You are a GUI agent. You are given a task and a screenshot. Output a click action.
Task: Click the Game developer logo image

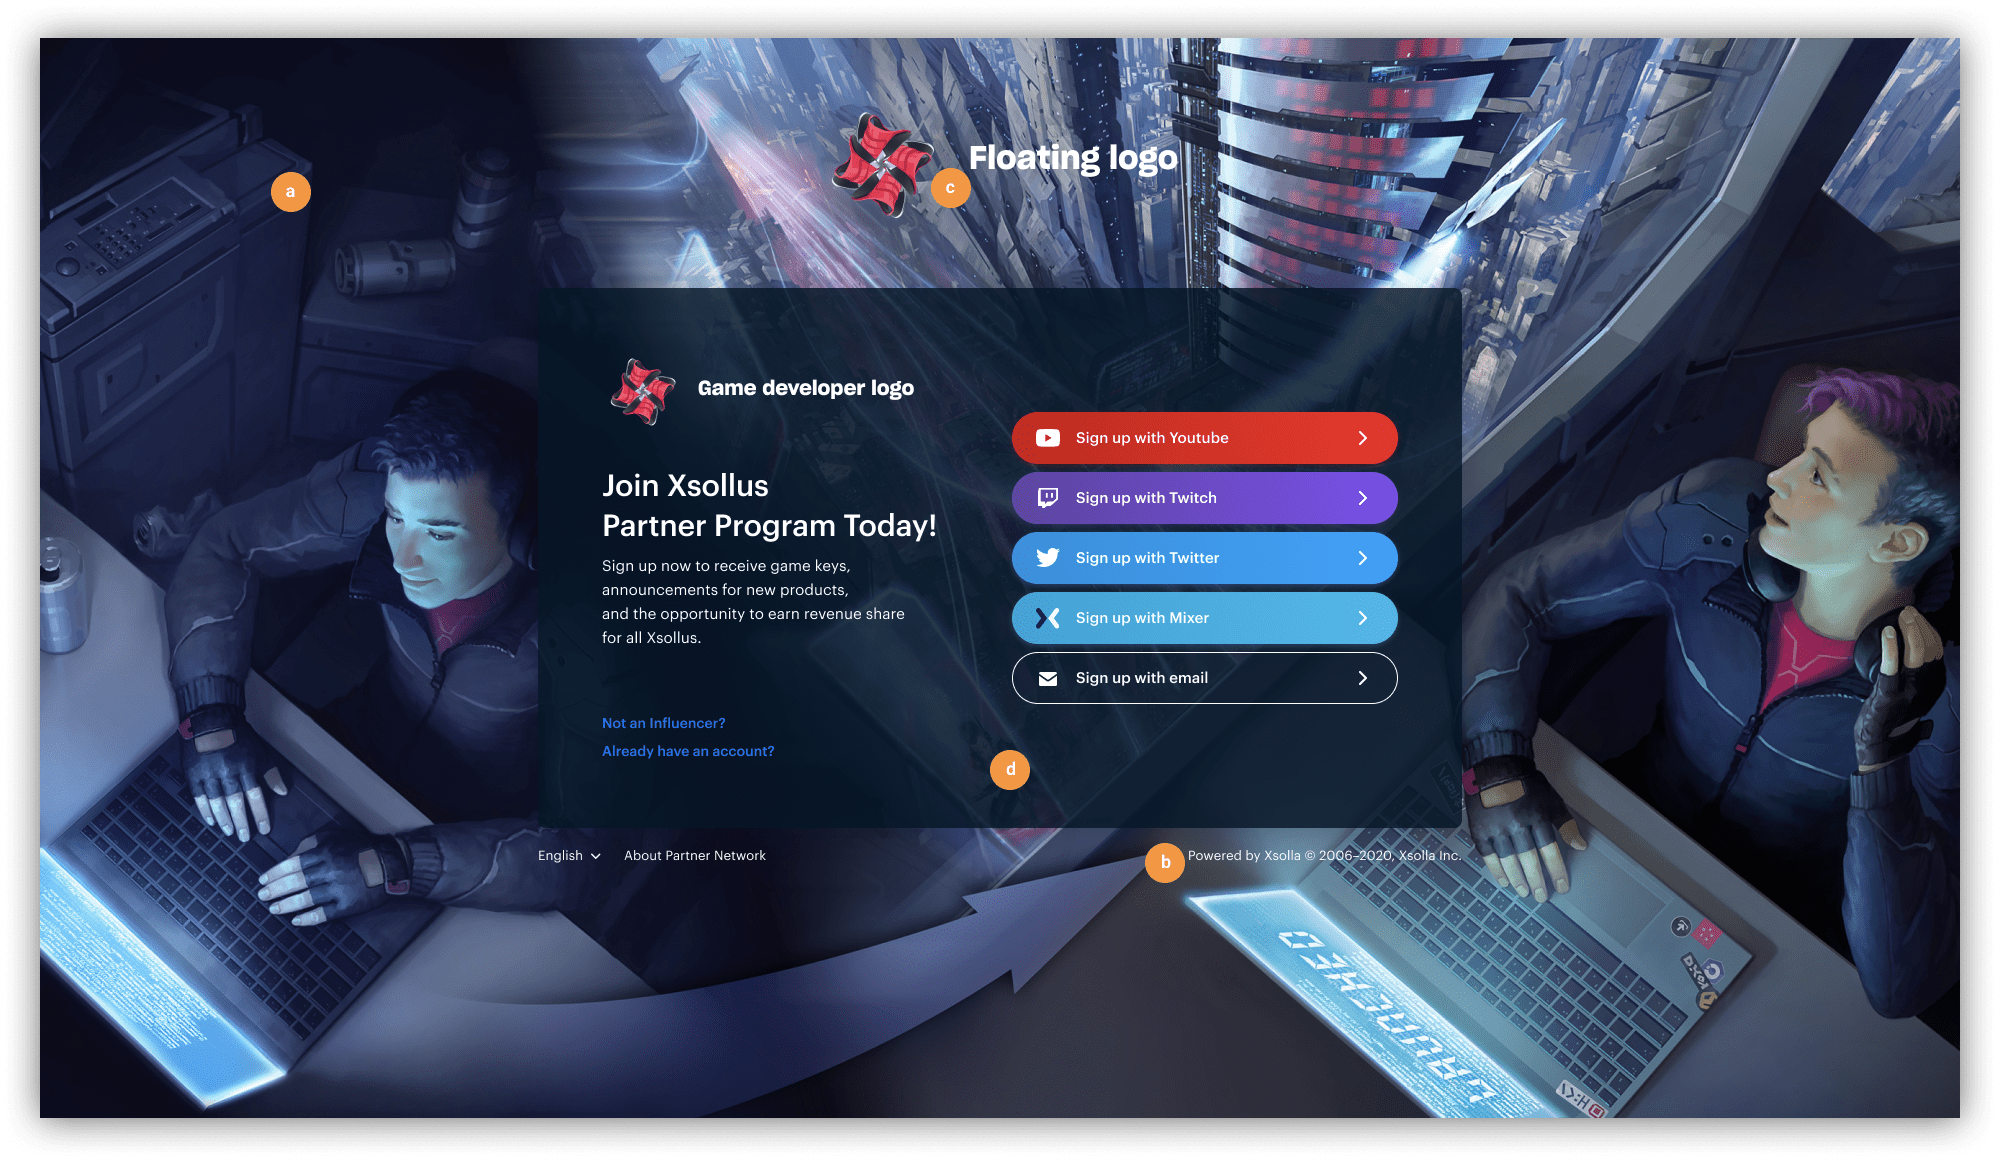tap(642, 391)
